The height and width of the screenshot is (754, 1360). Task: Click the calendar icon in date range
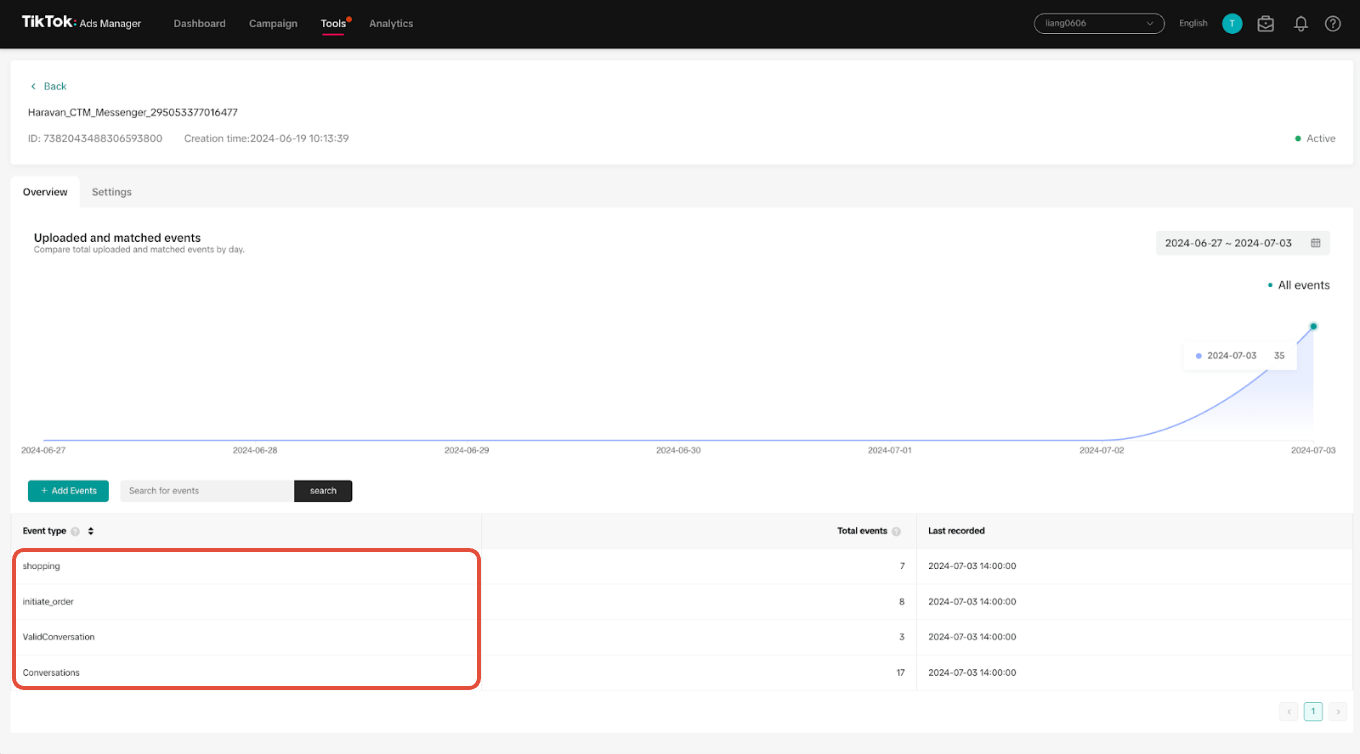(x=1316, y=243)
